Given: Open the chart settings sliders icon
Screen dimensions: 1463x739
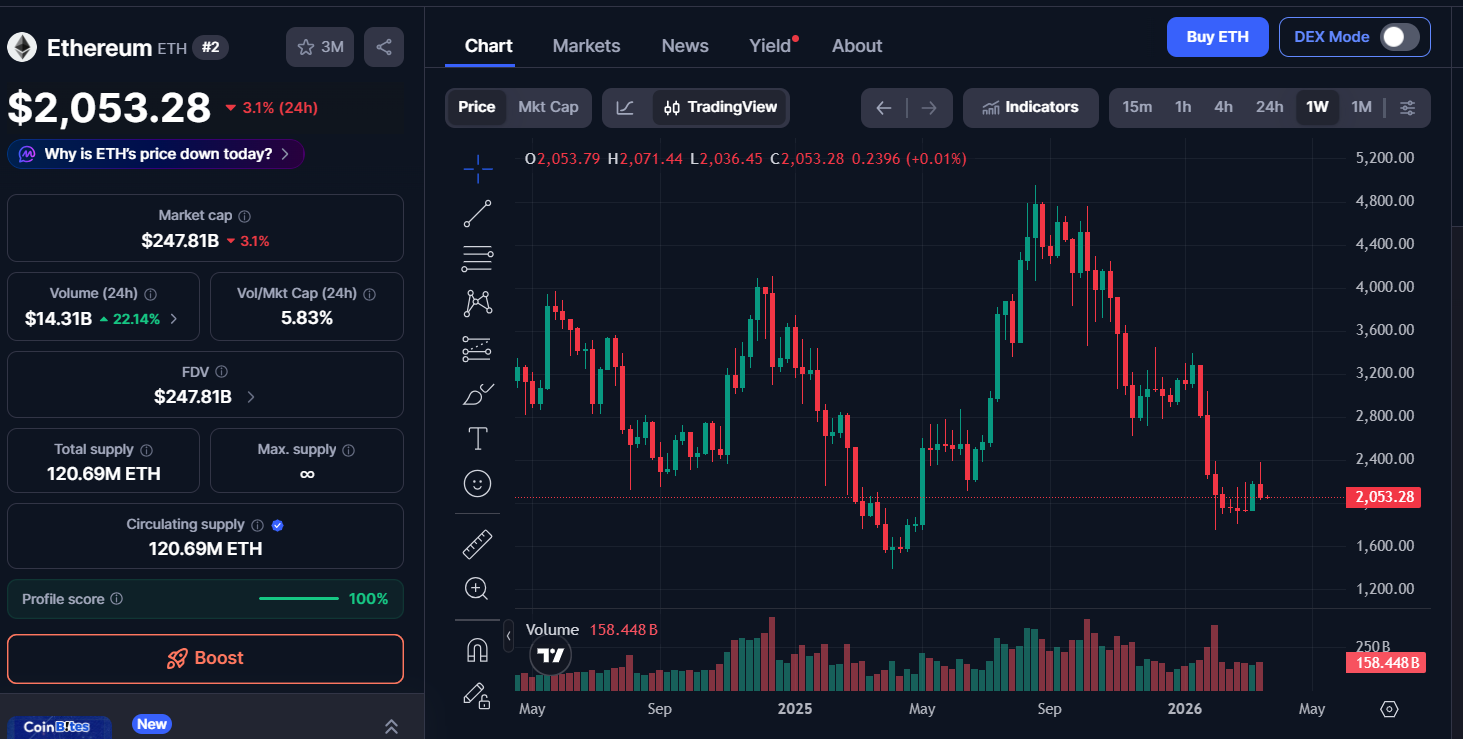Looking at the screenshot, I should 1407,107.
